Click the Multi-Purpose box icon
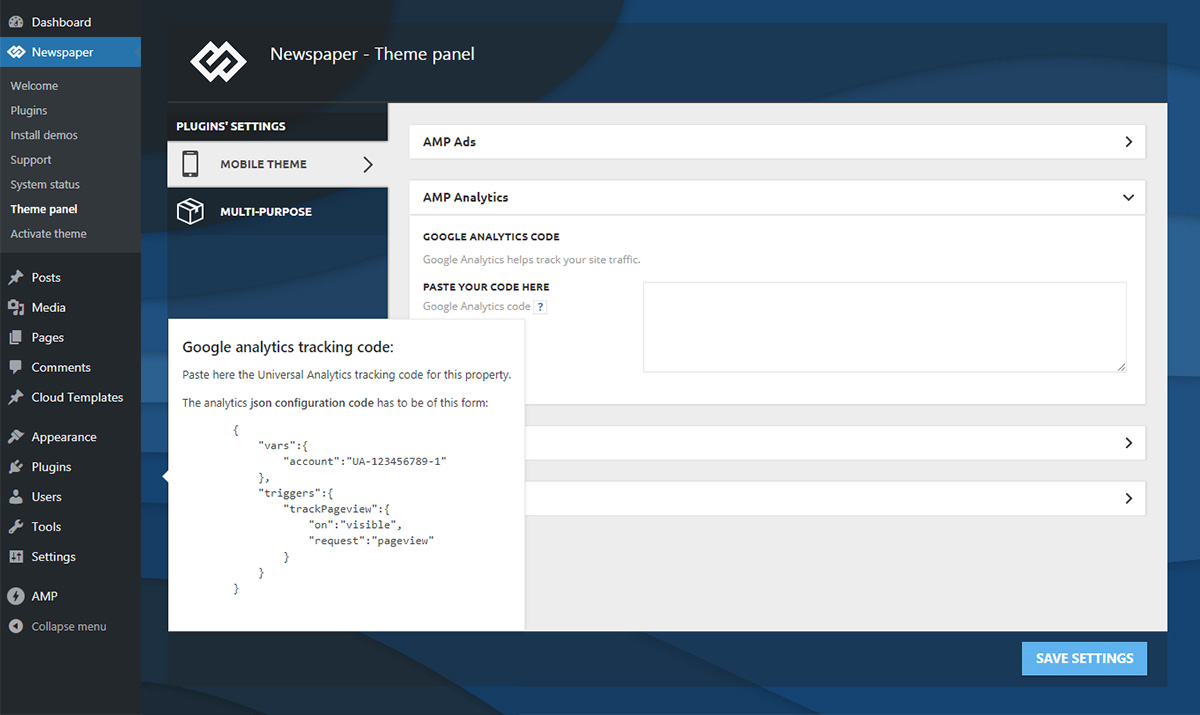This screenshot has width=1200, height=715. click(190, 212)
